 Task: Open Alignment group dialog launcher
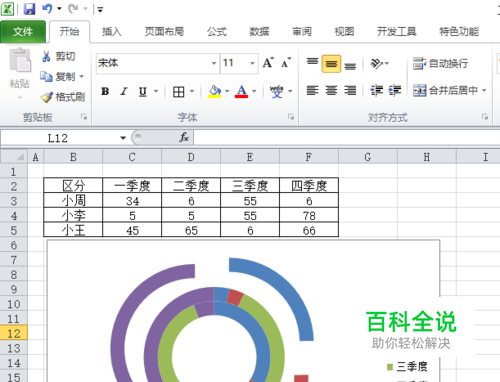(x=485, y=117)
